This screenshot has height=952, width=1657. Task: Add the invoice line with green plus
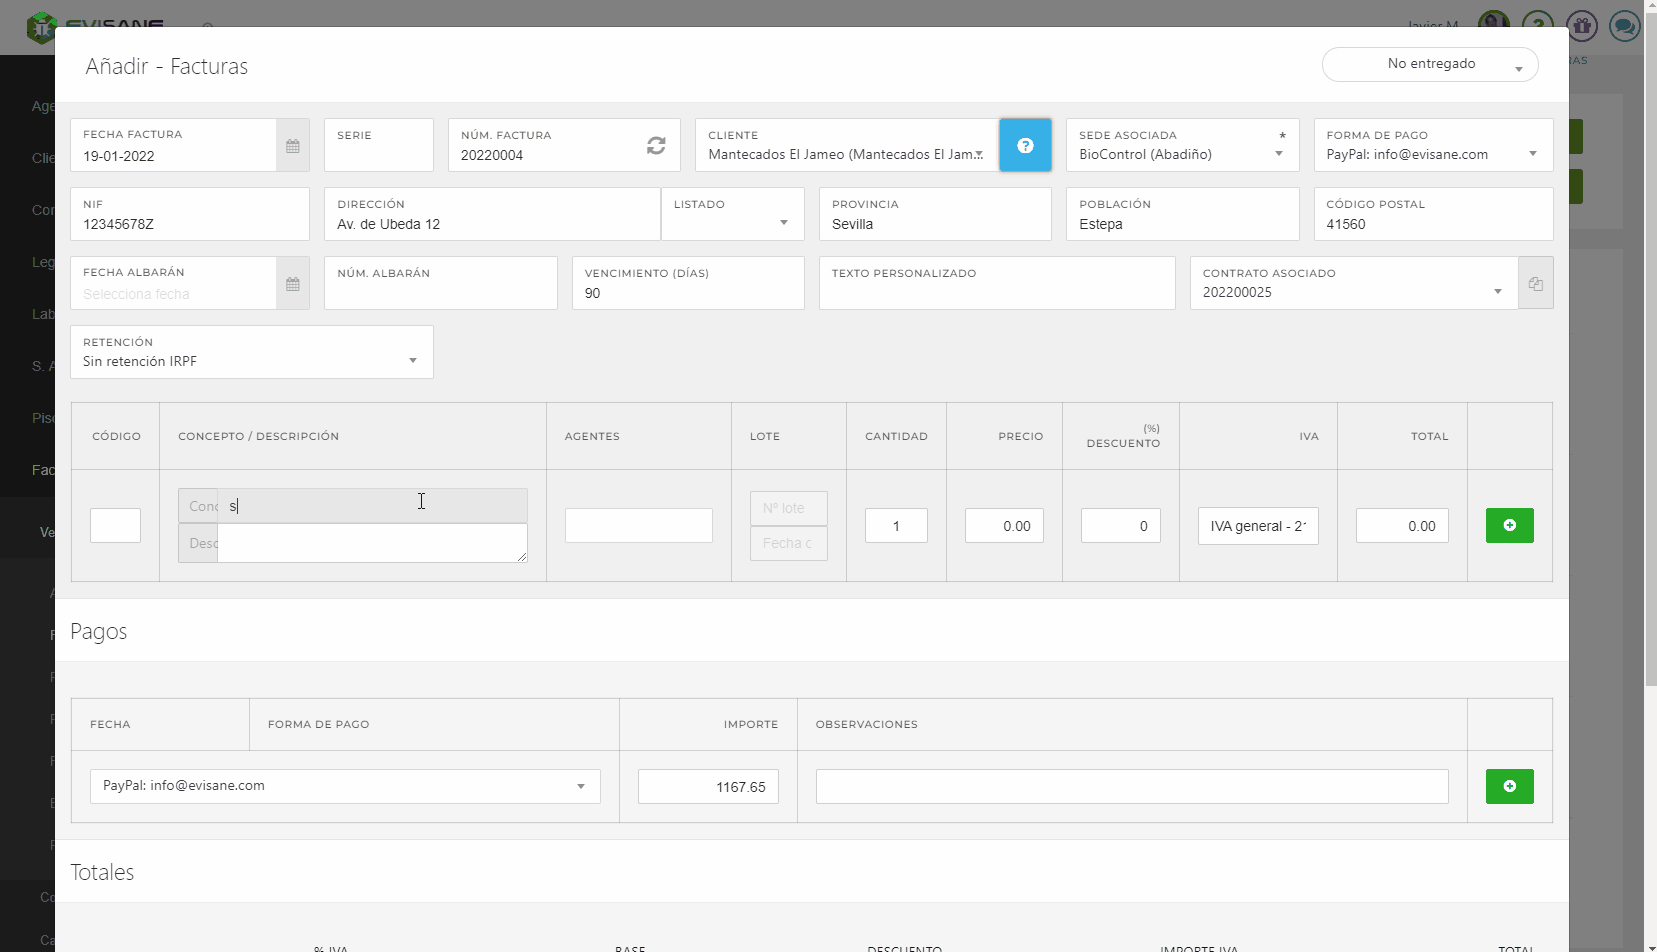1509,526
